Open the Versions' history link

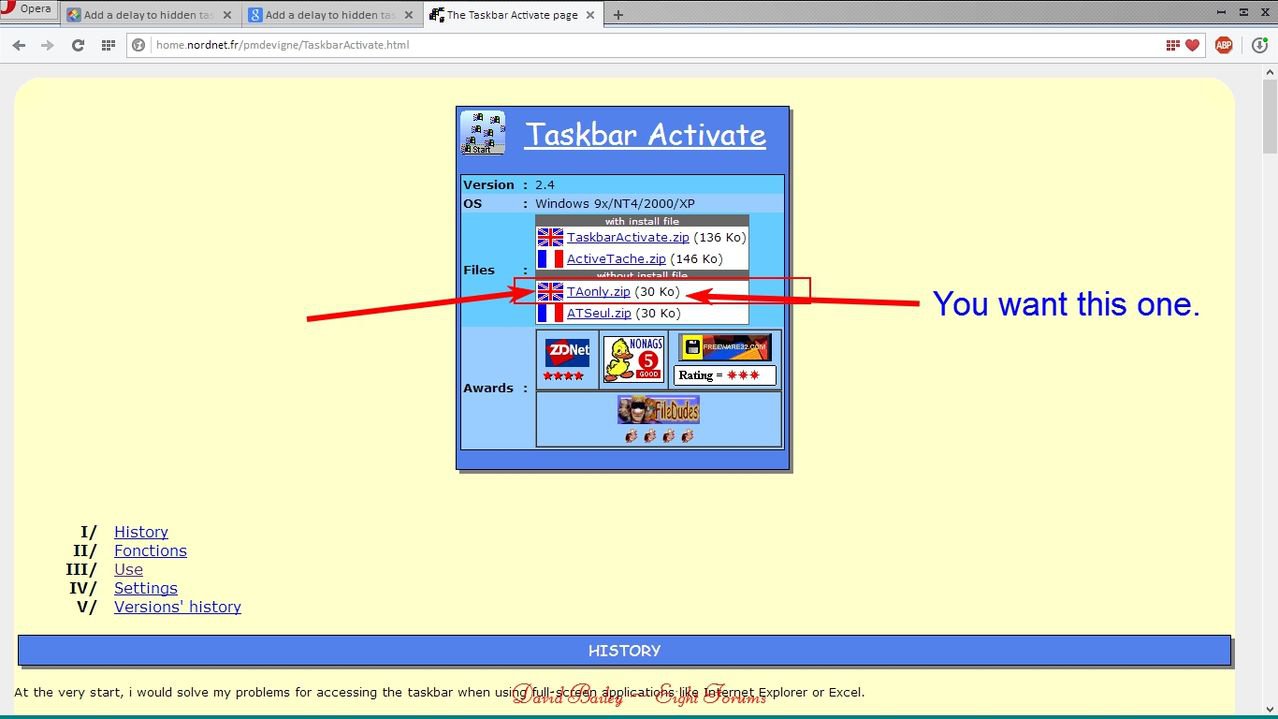177,607
